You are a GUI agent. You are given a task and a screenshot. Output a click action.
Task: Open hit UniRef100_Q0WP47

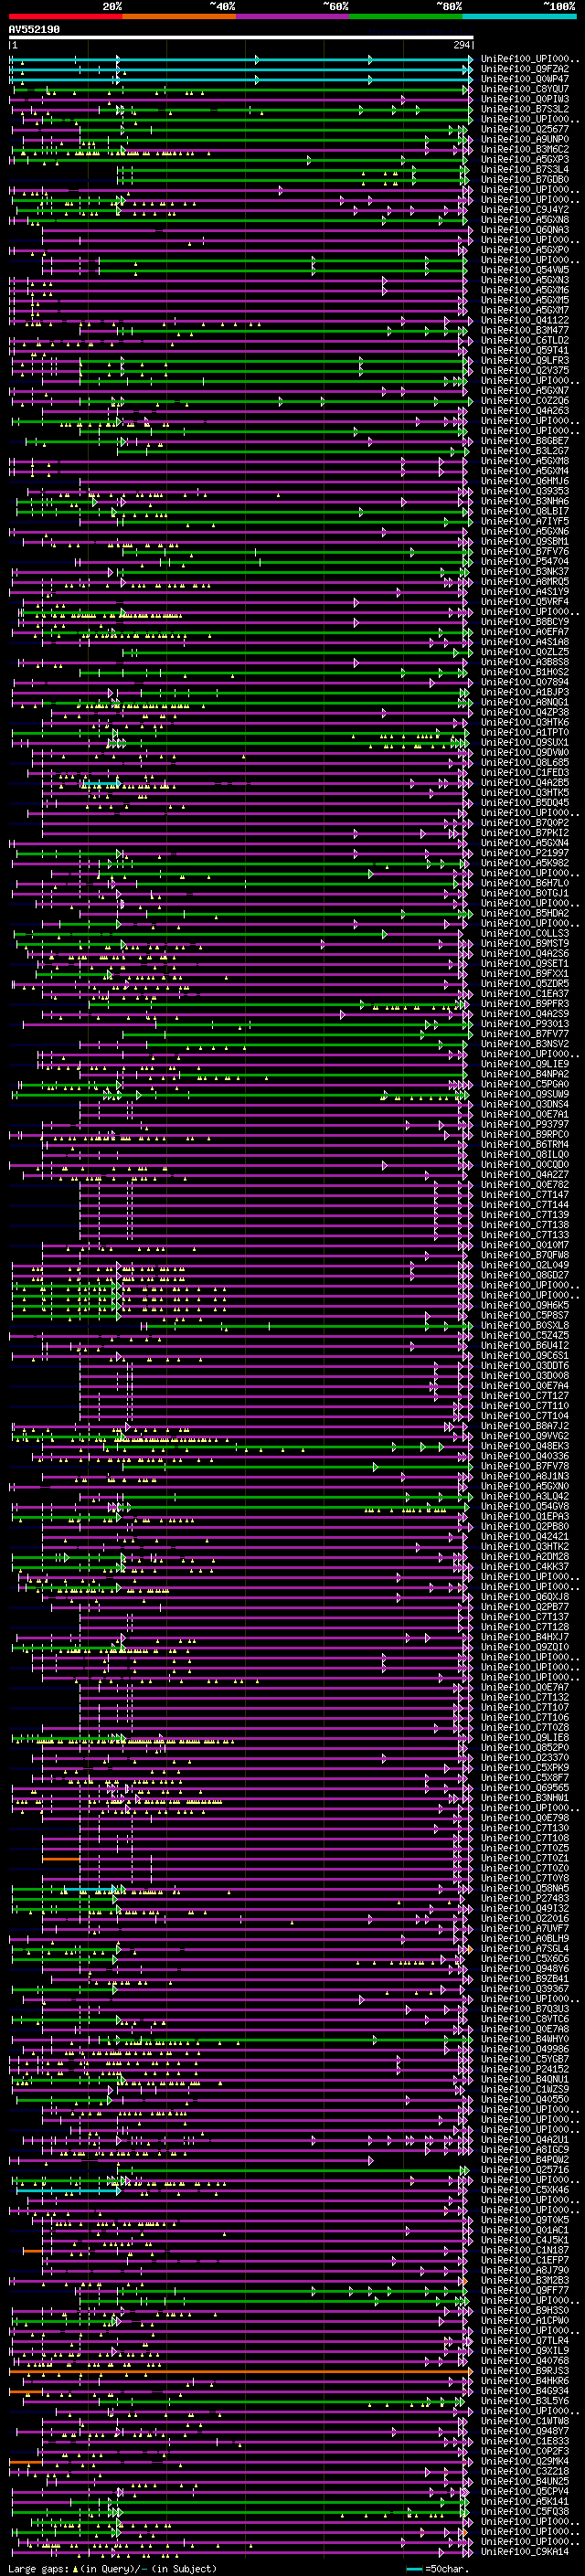point(525,79)
